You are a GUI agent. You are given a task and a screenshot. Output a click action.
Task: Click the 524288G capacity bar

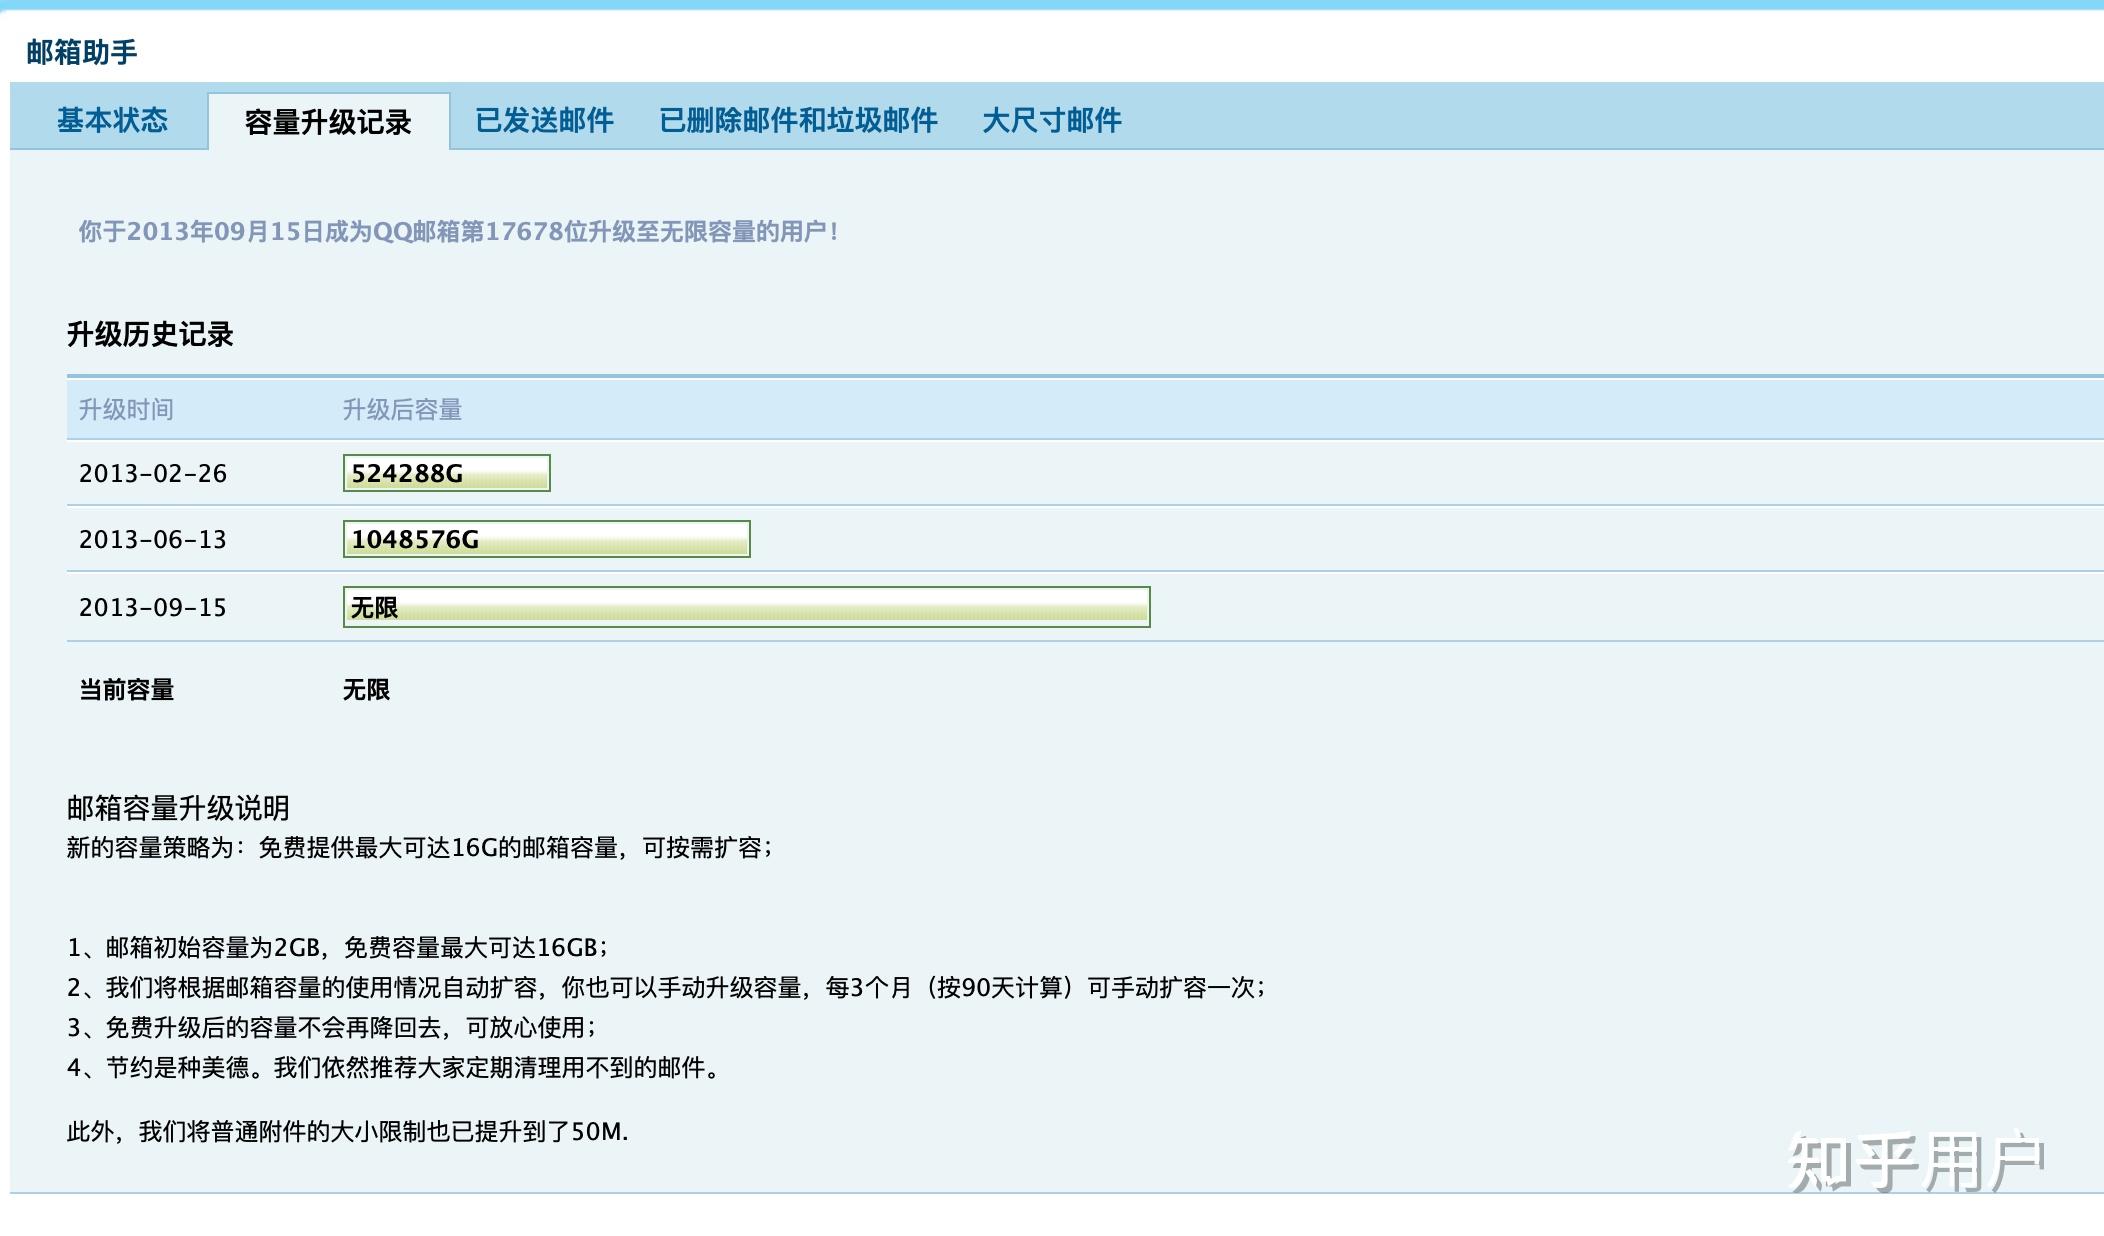pyautogui.click(x=446, y=473)
